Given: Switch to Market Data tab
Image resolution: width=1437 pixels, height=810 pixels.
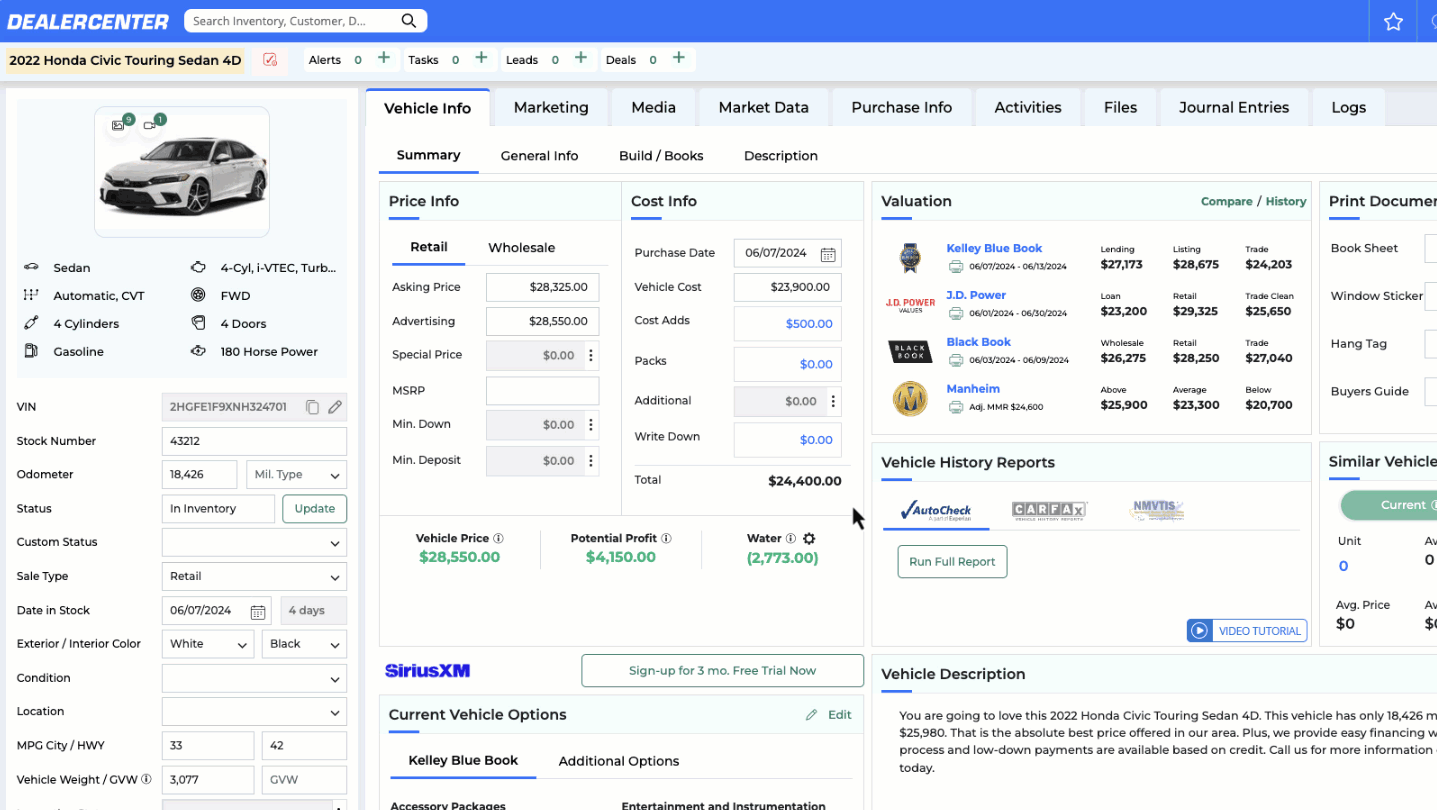Looking at the screenshot, I should tap(763, 107).
